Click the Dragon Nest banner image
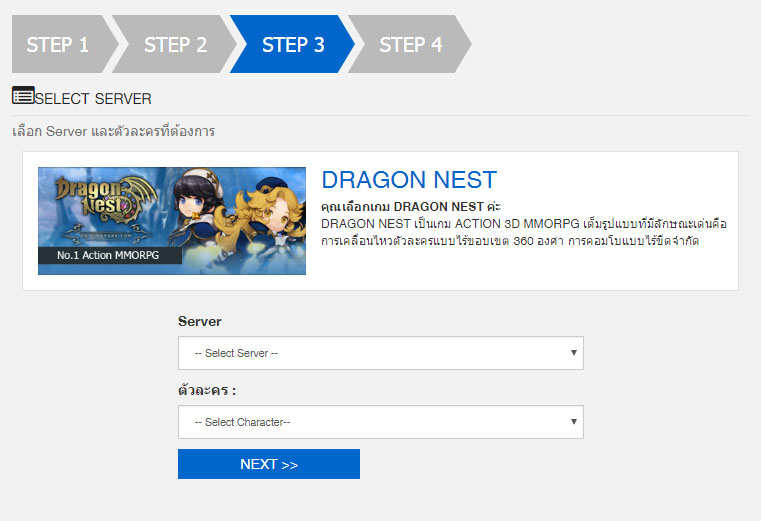Image resolution: width=761 pixels, height=521 pixels. 172,221
